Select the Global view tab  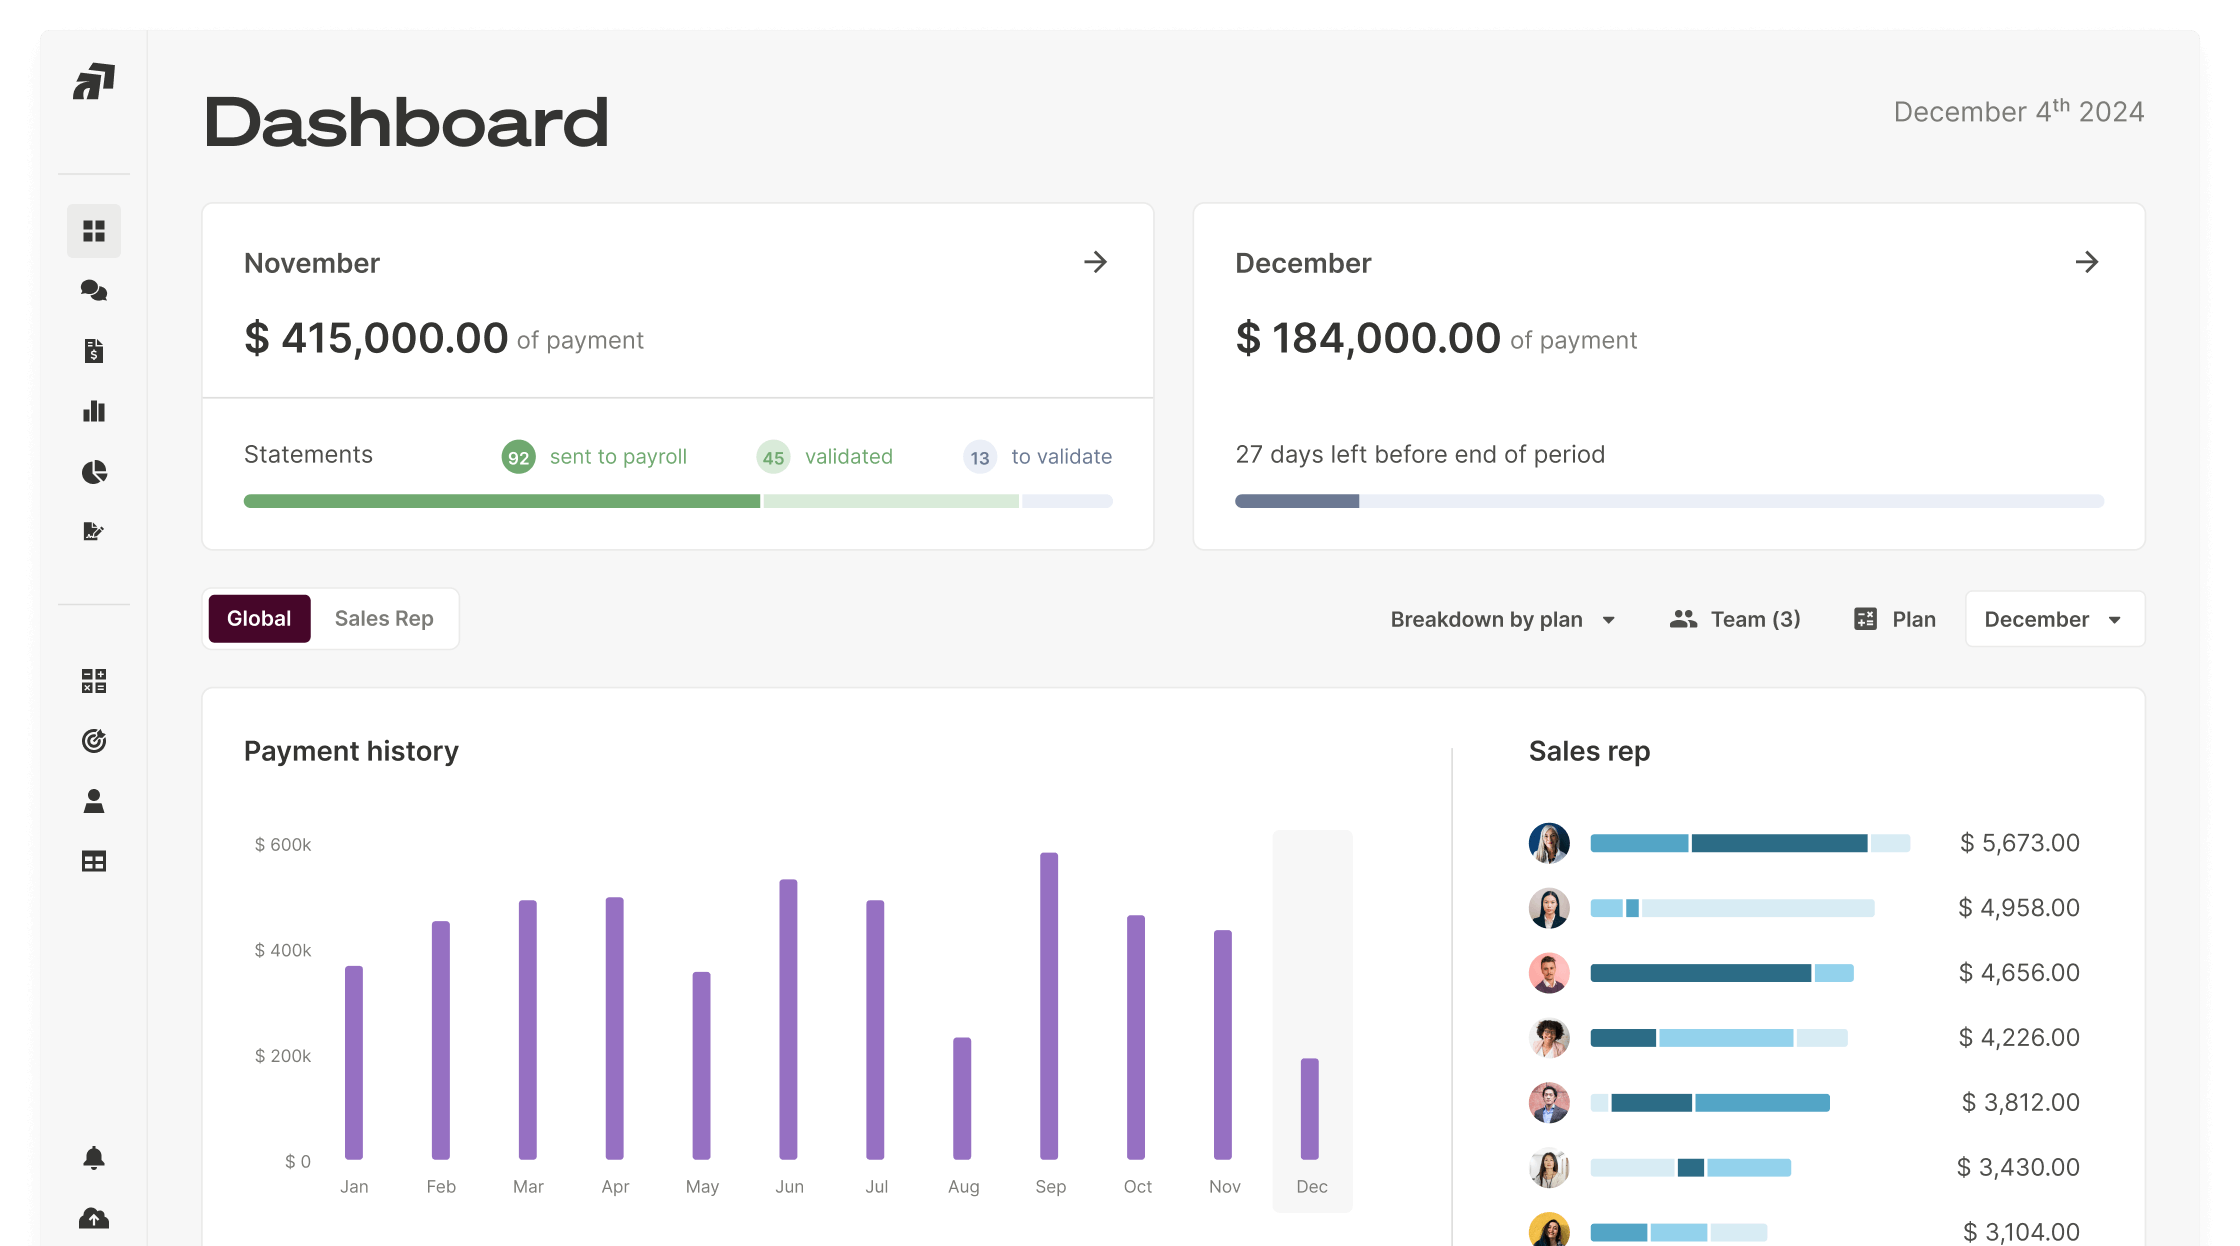[x=259, y=618]
